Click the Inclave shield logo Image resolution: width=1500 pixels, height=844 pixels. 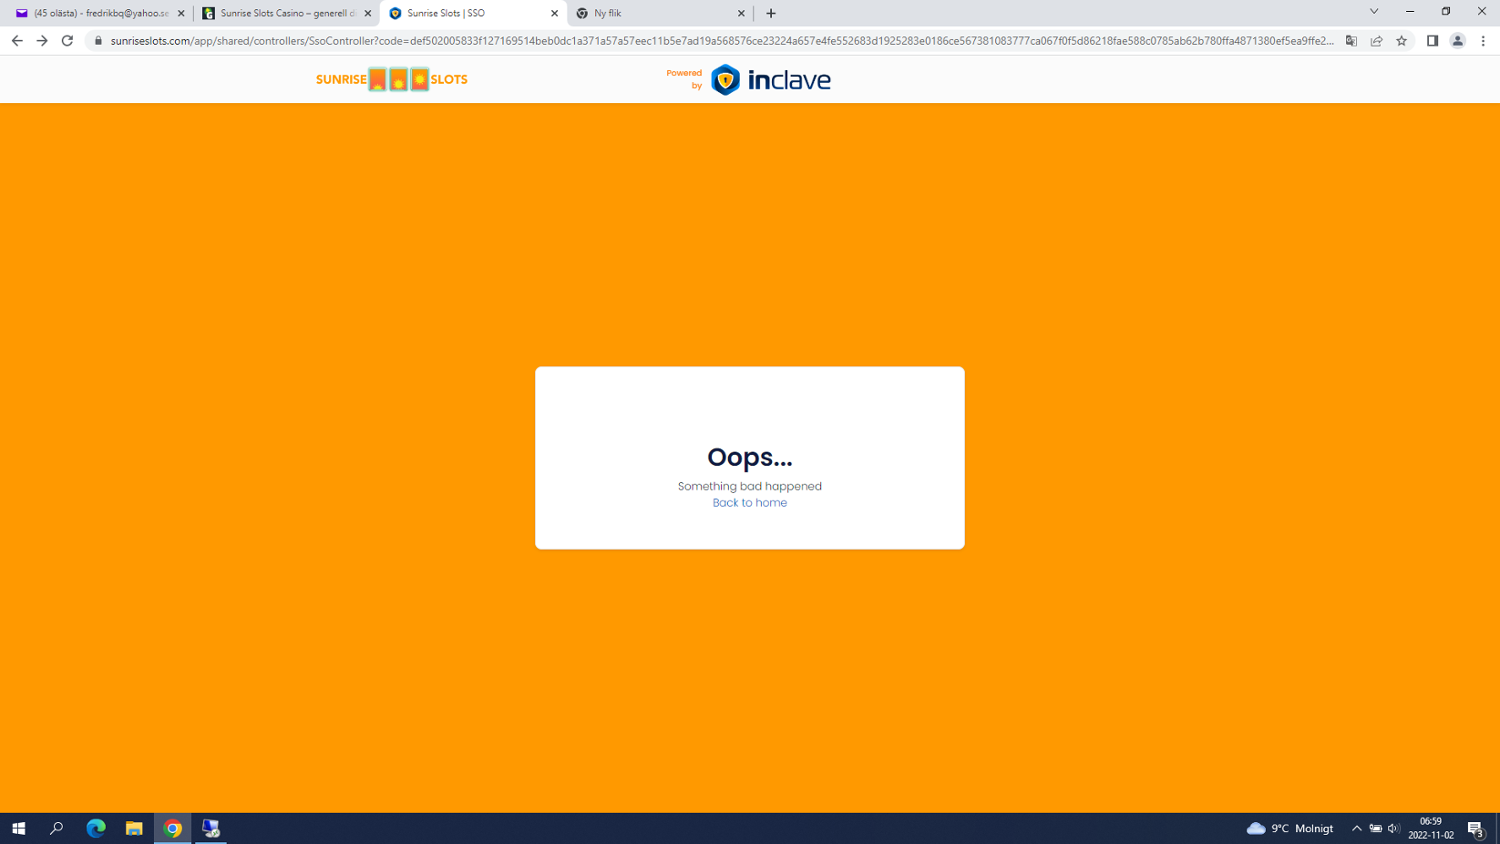pyautogui.click(x=725, y=80)
